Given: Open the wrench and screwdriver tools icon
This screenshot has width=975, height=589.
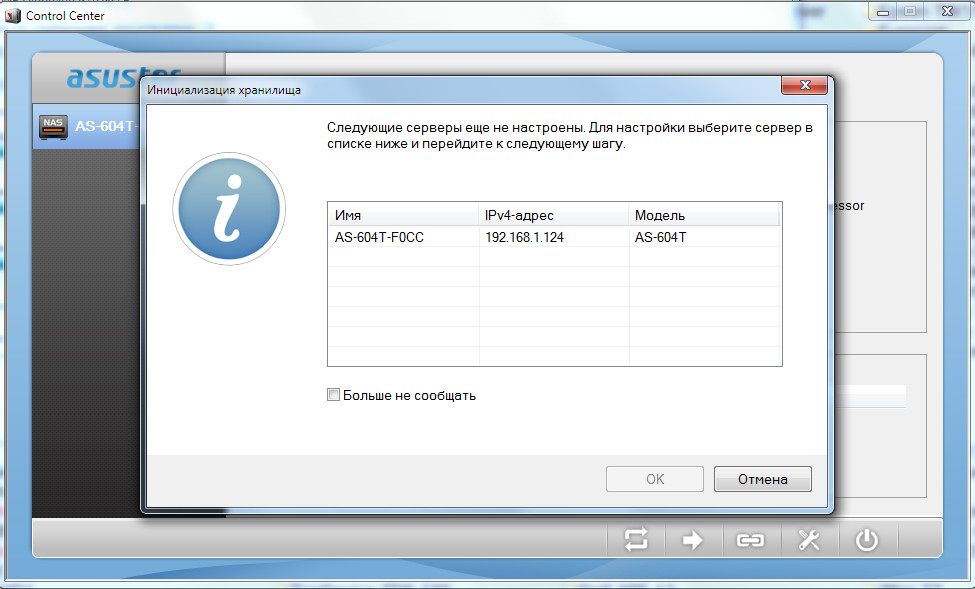Looking at the screenshot, I should tap(808, 540).
